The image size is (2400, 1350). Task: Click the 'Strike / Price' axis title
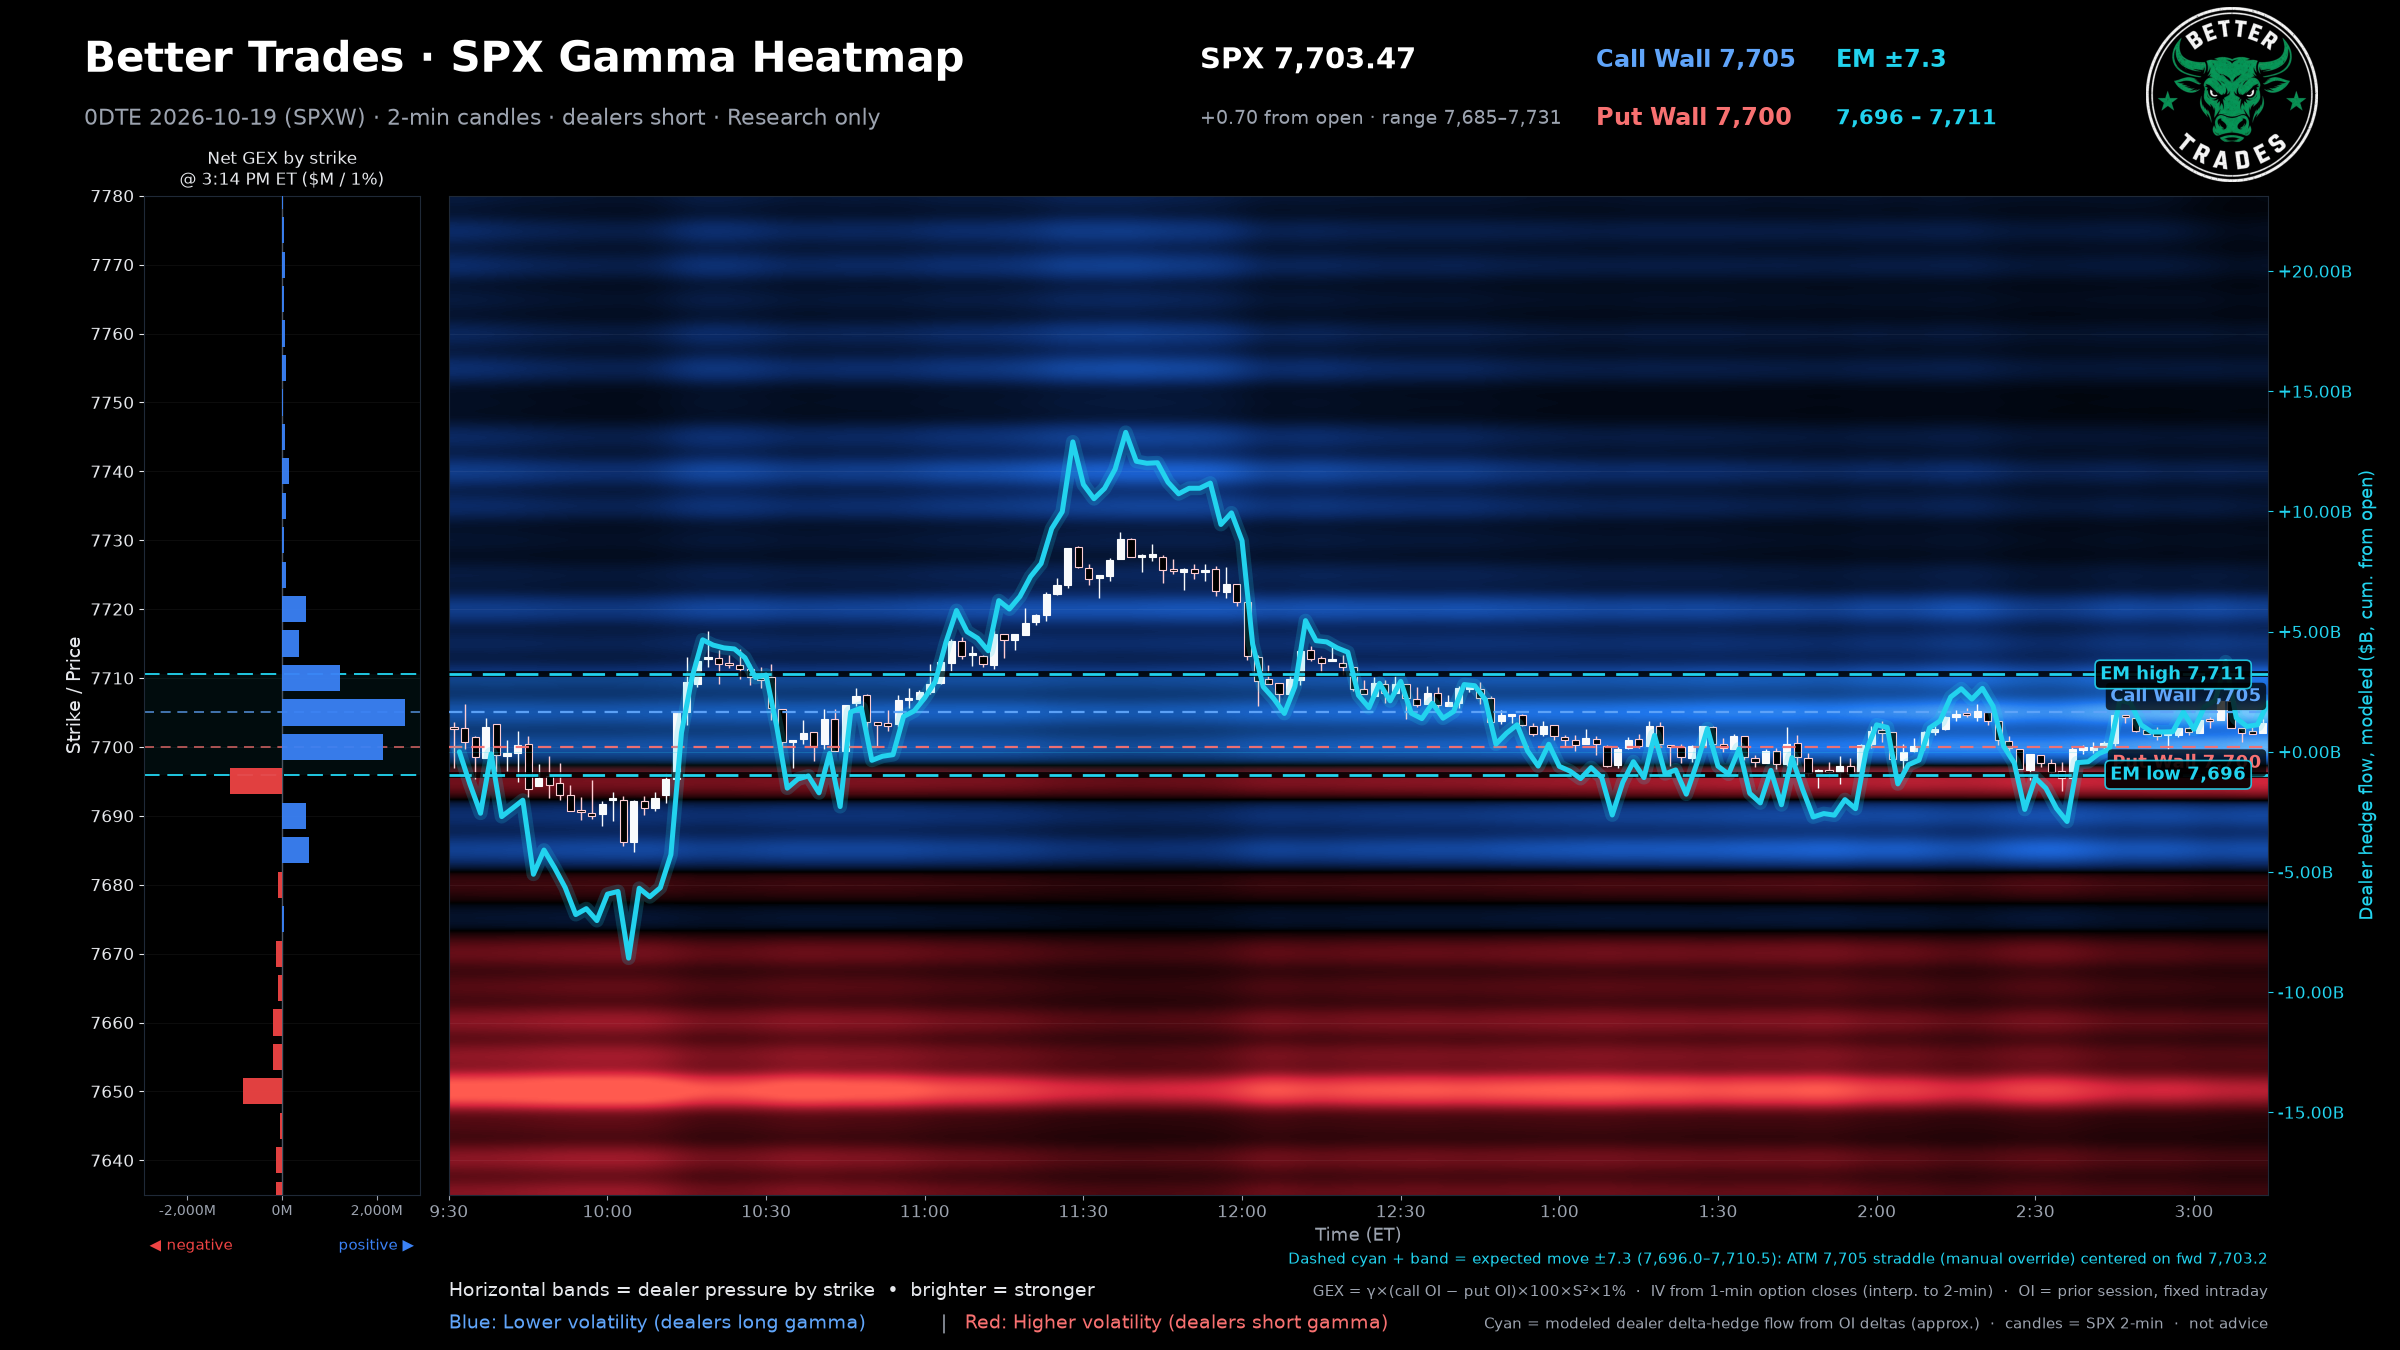point(73,695)
